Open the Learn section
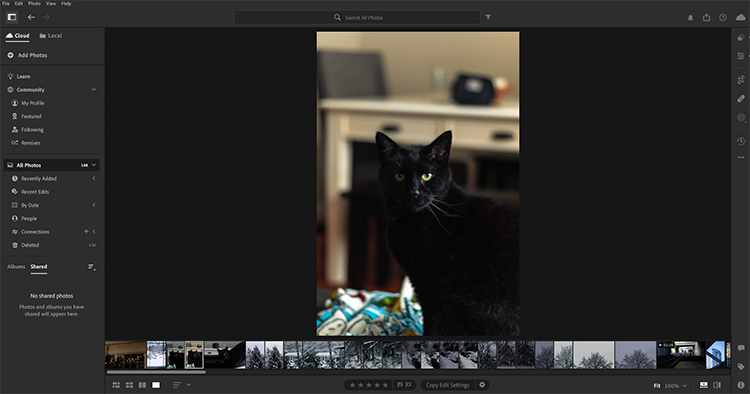The width and height of the screenshot is (750, 394). (19, 76)
